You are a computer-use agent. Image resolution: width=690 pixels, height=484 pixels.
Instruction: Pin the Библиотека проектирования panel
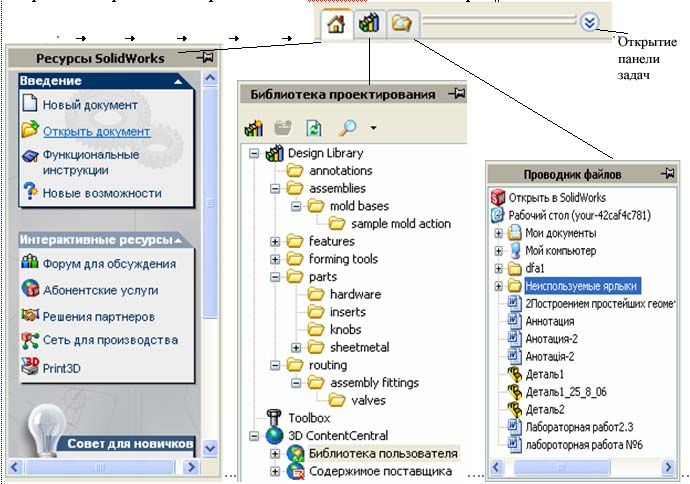pyautogui.click(x=457, y=93)
